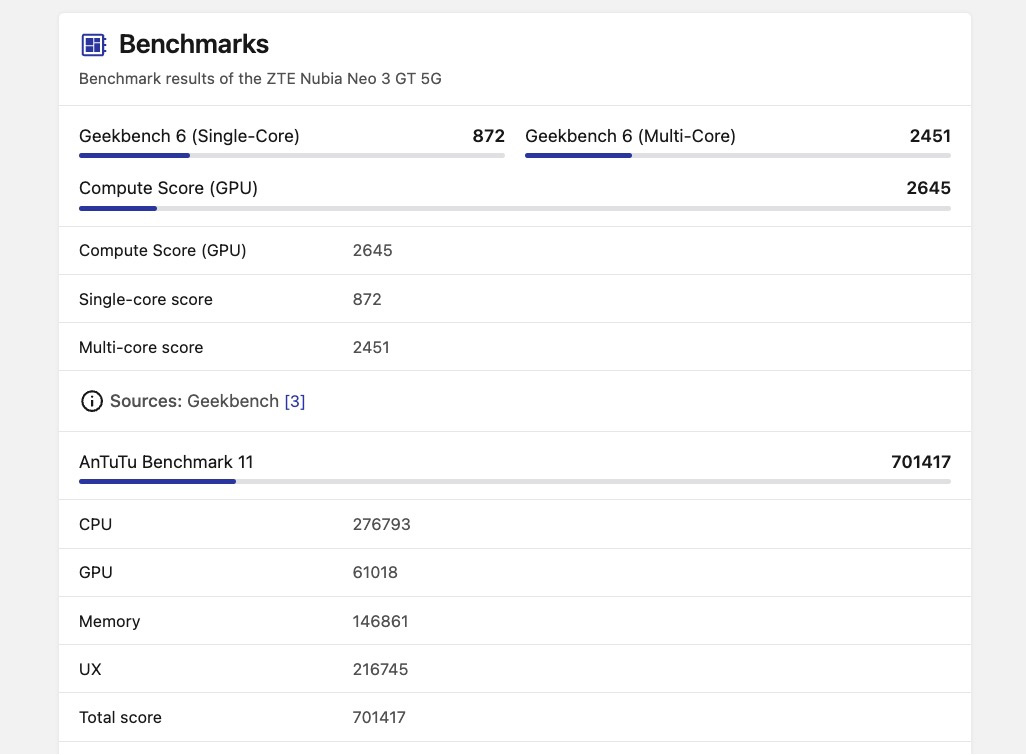
Task: Click the ZTE Nubia Neo 3 GT 5G subtitle
Action: tap(260, 79)
